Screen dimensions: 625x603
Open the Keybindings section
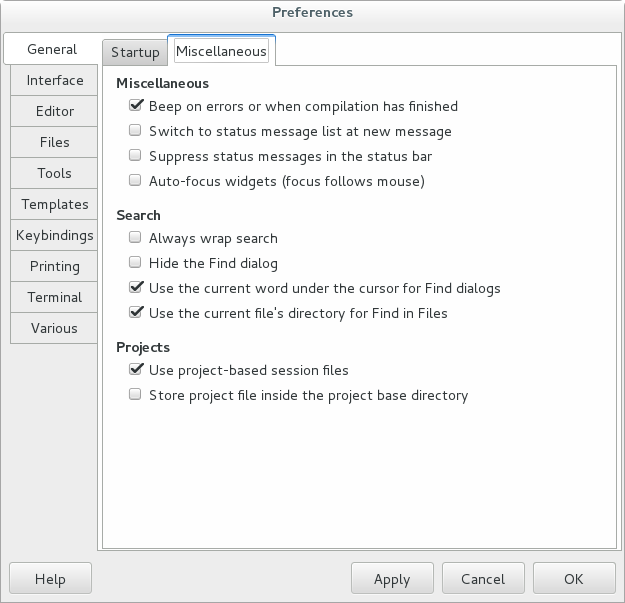tap(54, 235)
